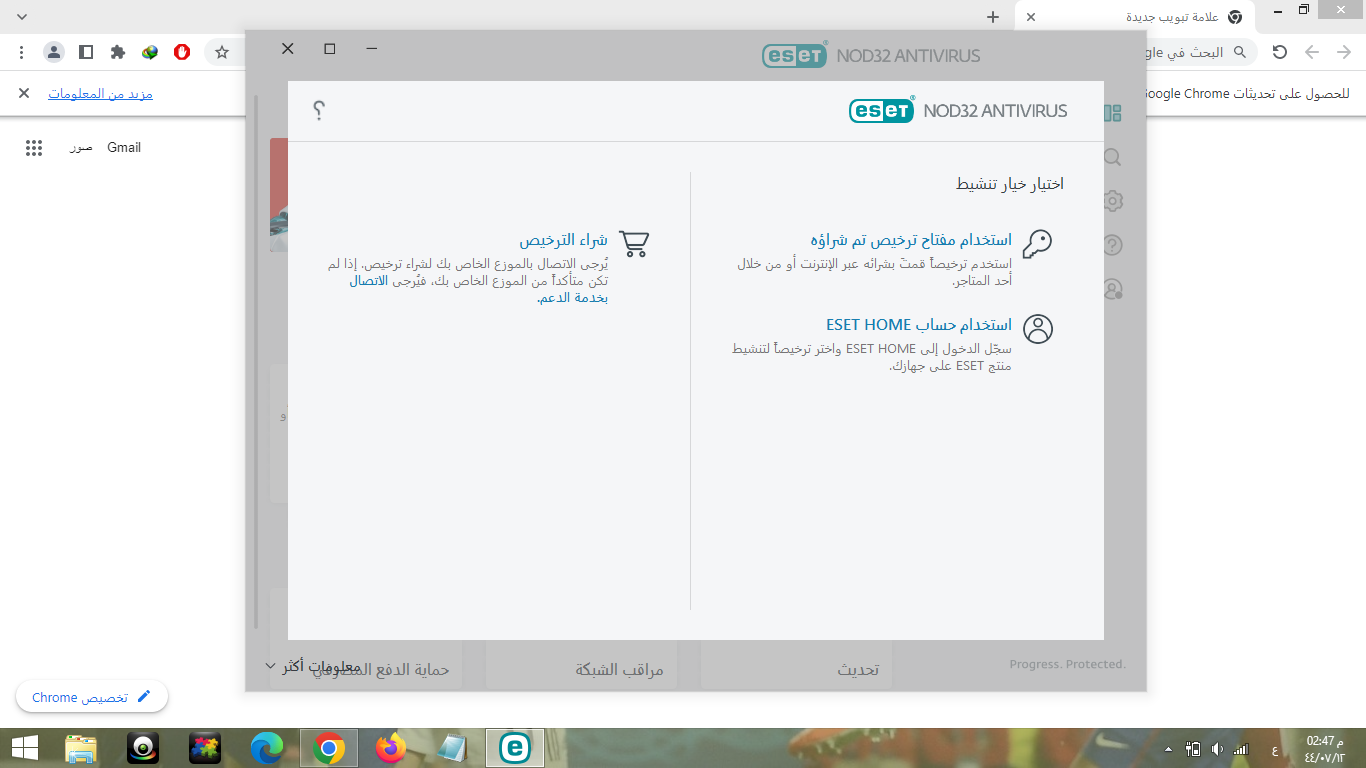Open ESET account sidebar icon
Viewport: 1366px width, 768px height.
[1112, 289]
